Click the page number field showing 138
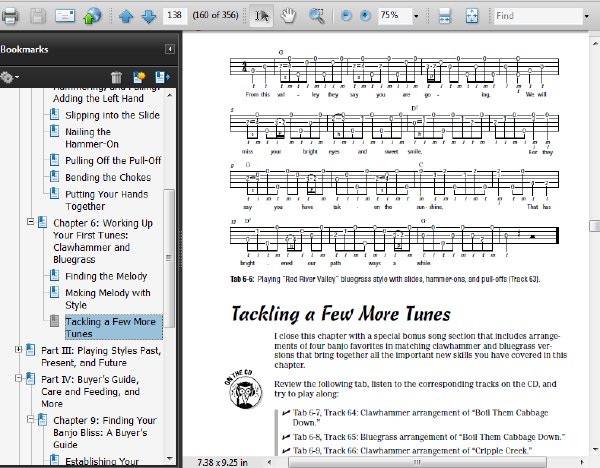 point(174,15)
